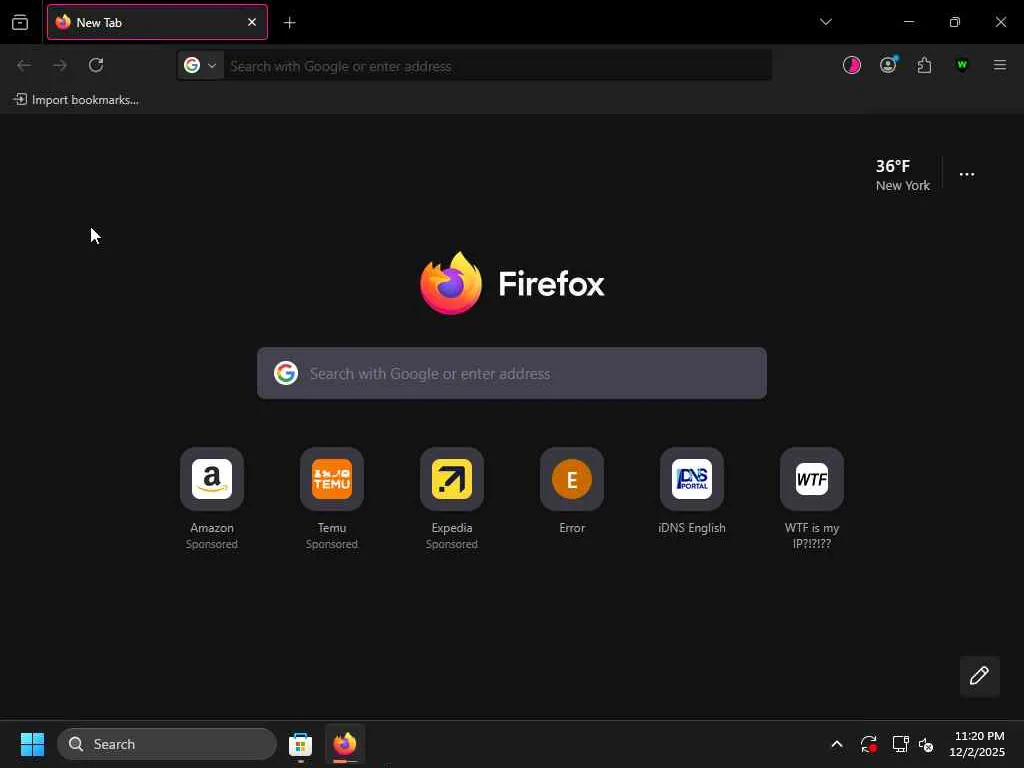
Task: Click the sync status tray icon with red dot
Action: click(x=869, y=744)
